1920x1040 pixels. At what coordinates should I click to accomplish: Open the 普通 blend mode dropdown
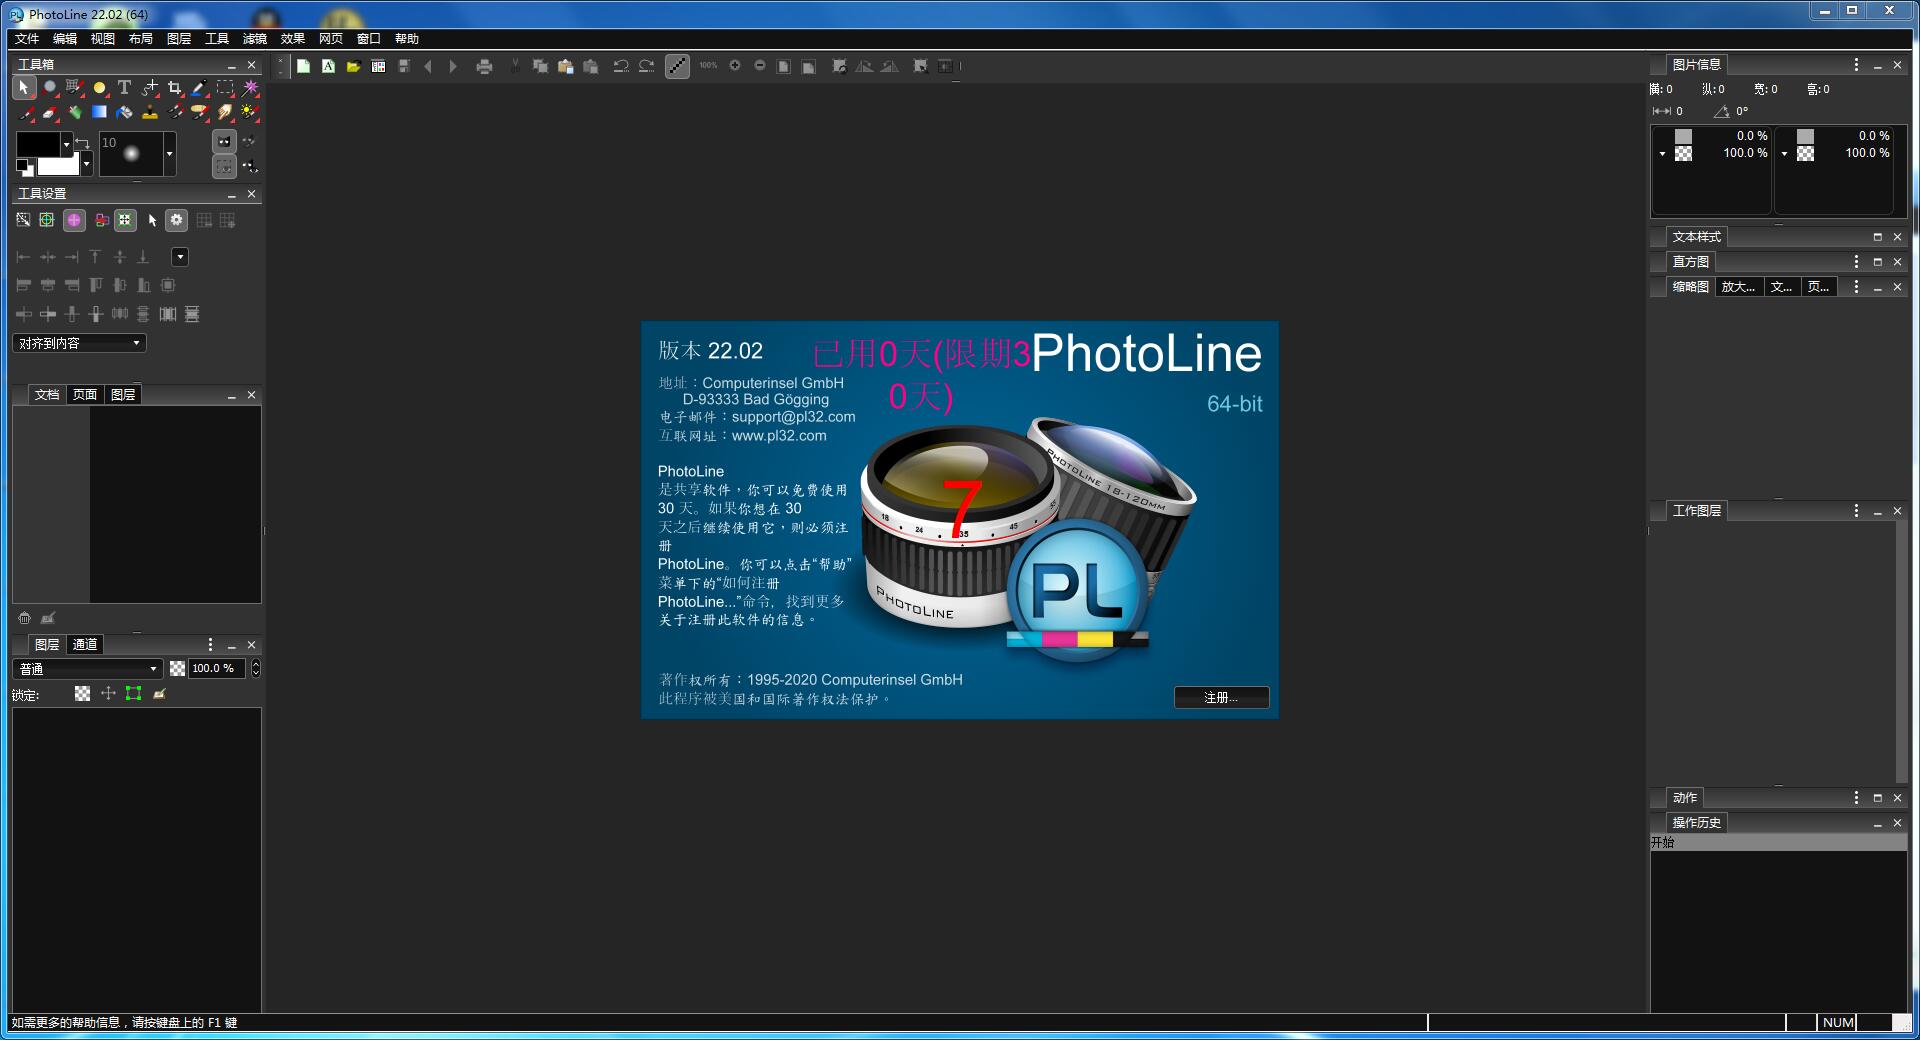coord(87,668)
